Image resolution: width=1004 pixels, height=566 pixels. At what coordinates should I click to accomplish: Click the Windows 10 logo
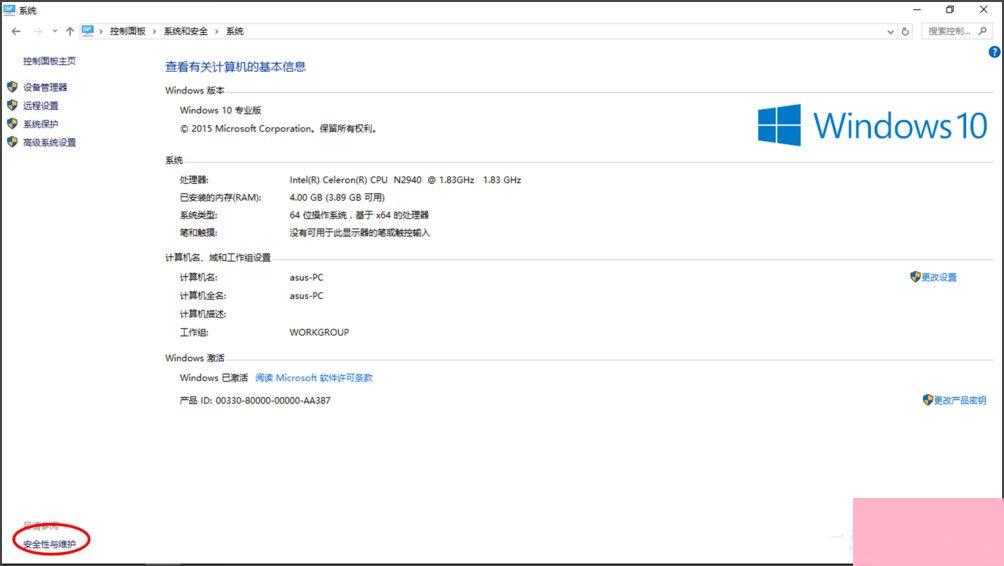pos(872,125)
